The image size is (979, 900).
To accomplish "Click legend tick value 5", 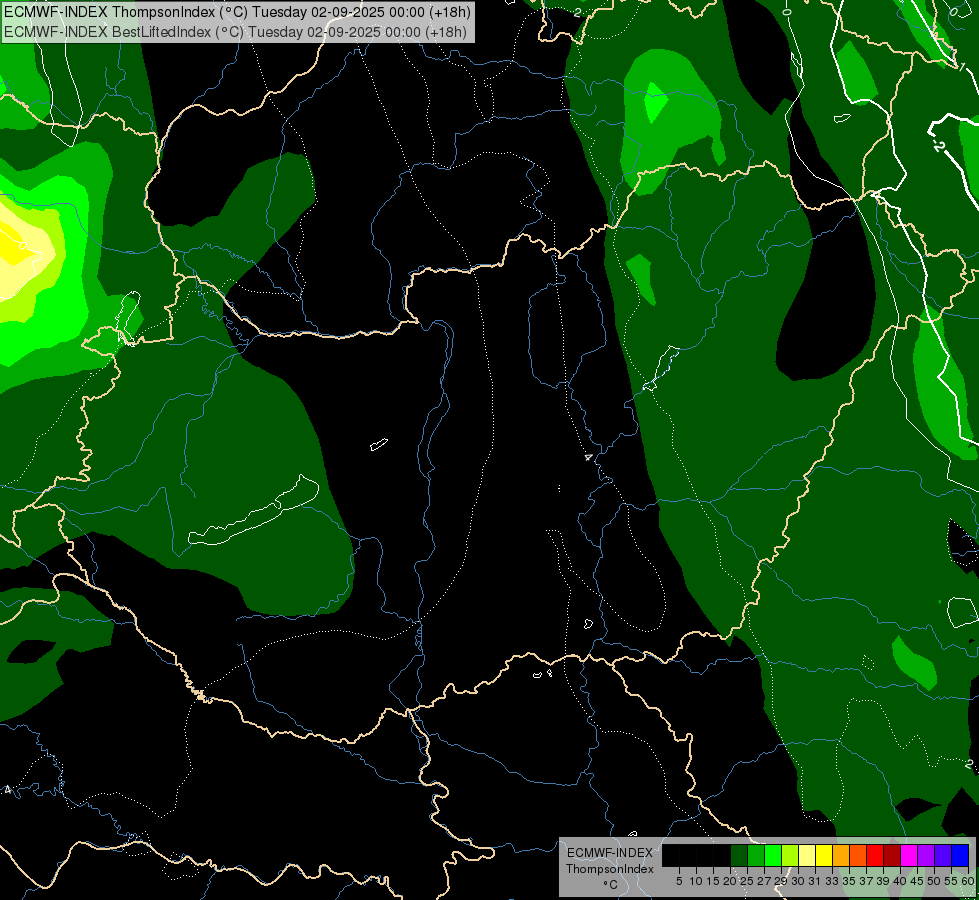I will pyautogui.click(x=679, y=881).
